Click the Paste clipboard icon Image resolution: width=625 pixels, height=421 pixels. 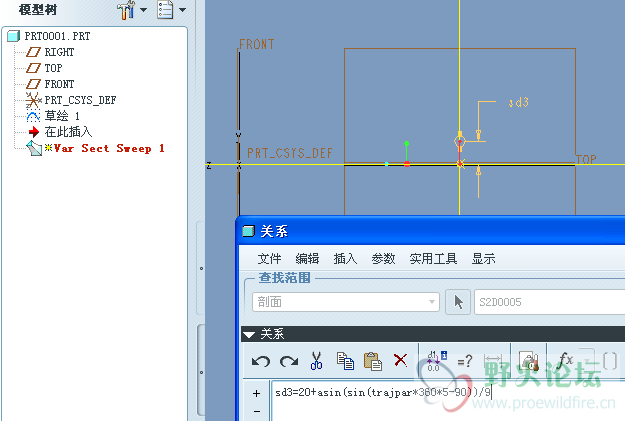[373, 361]
